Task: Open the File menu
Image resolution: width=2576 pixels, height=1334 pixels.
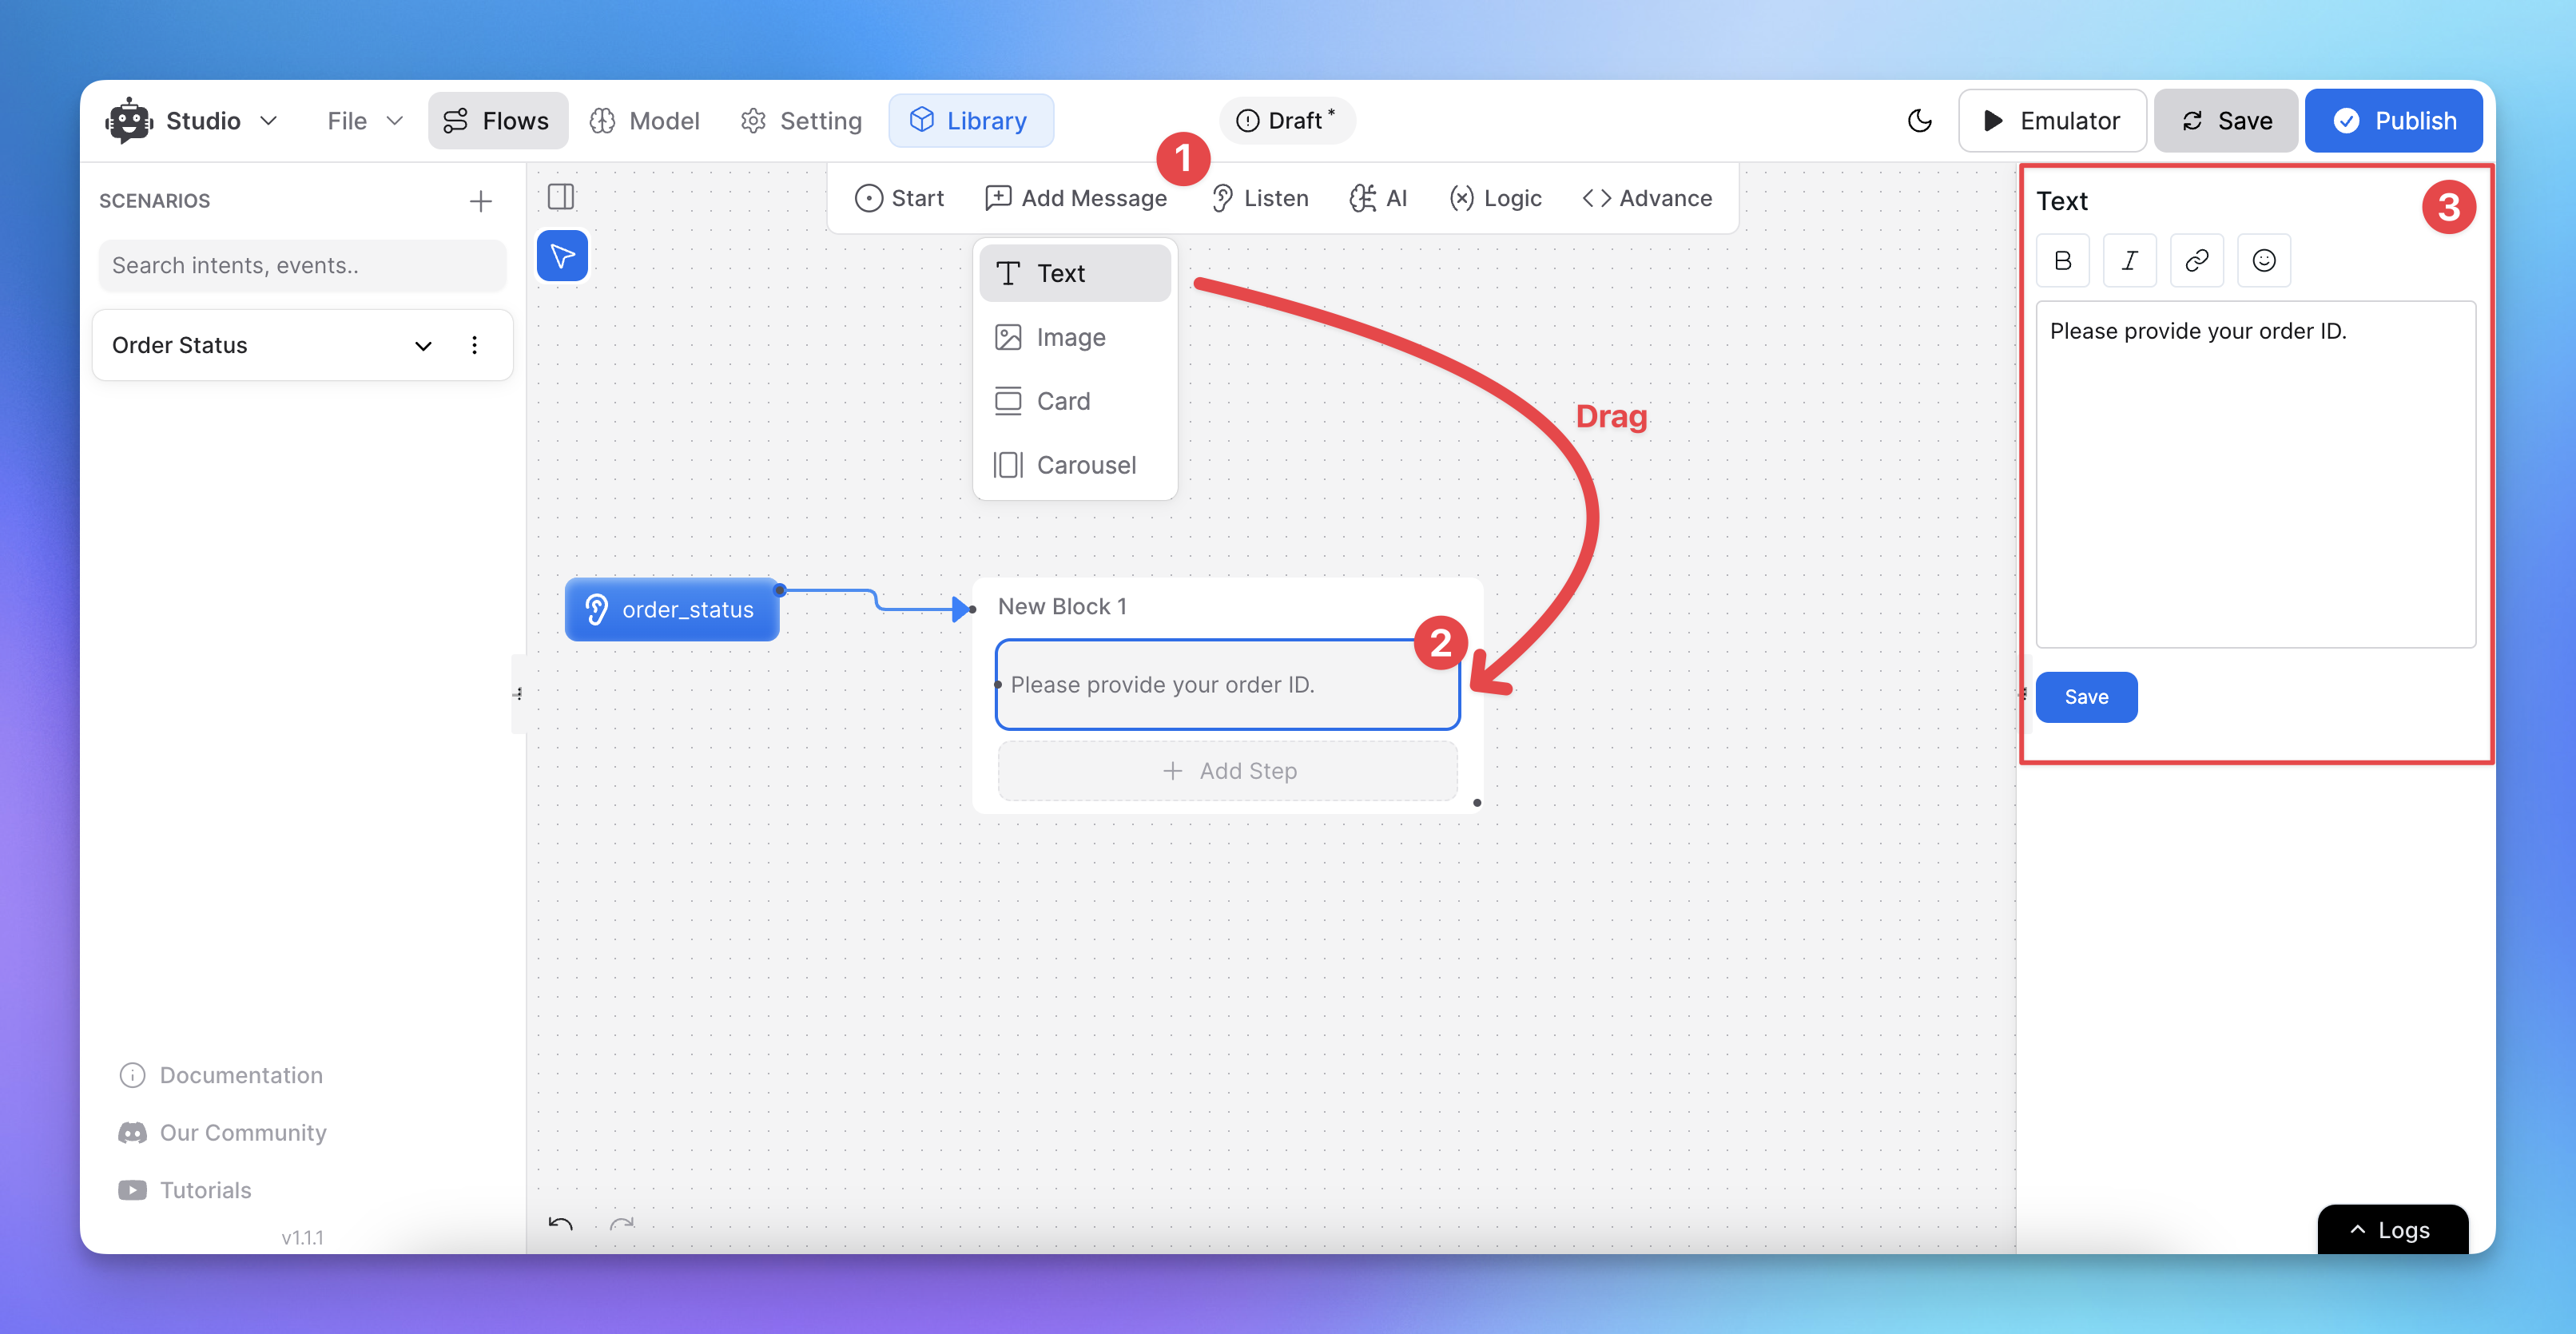Action: tap(365, 121)
